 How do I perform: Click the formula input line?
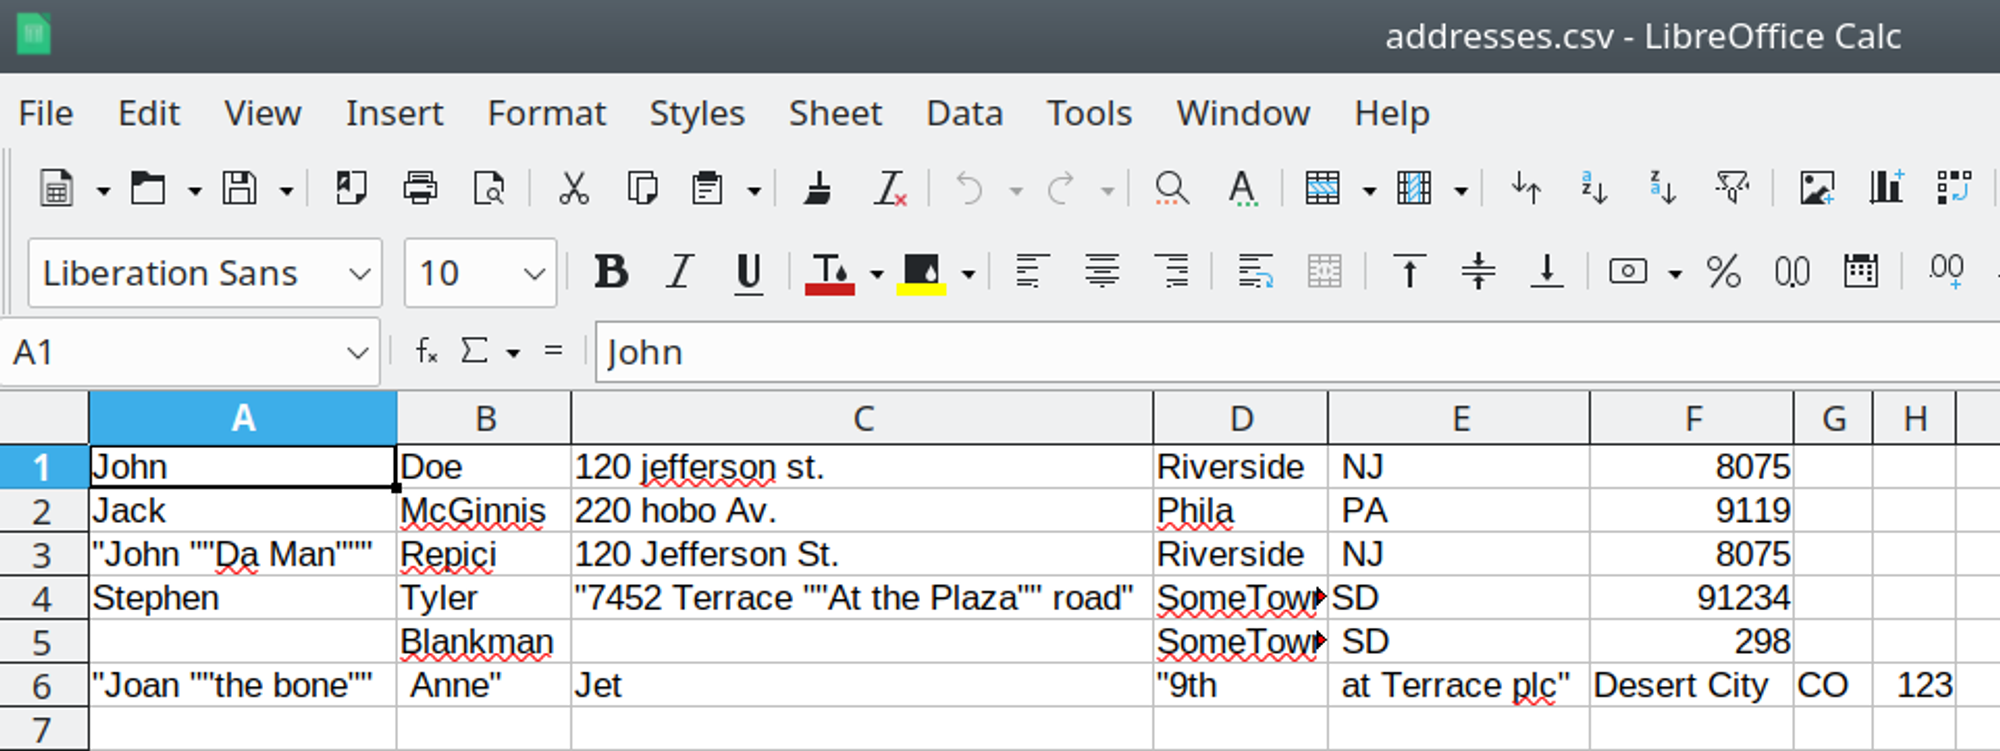point(1297,352)
